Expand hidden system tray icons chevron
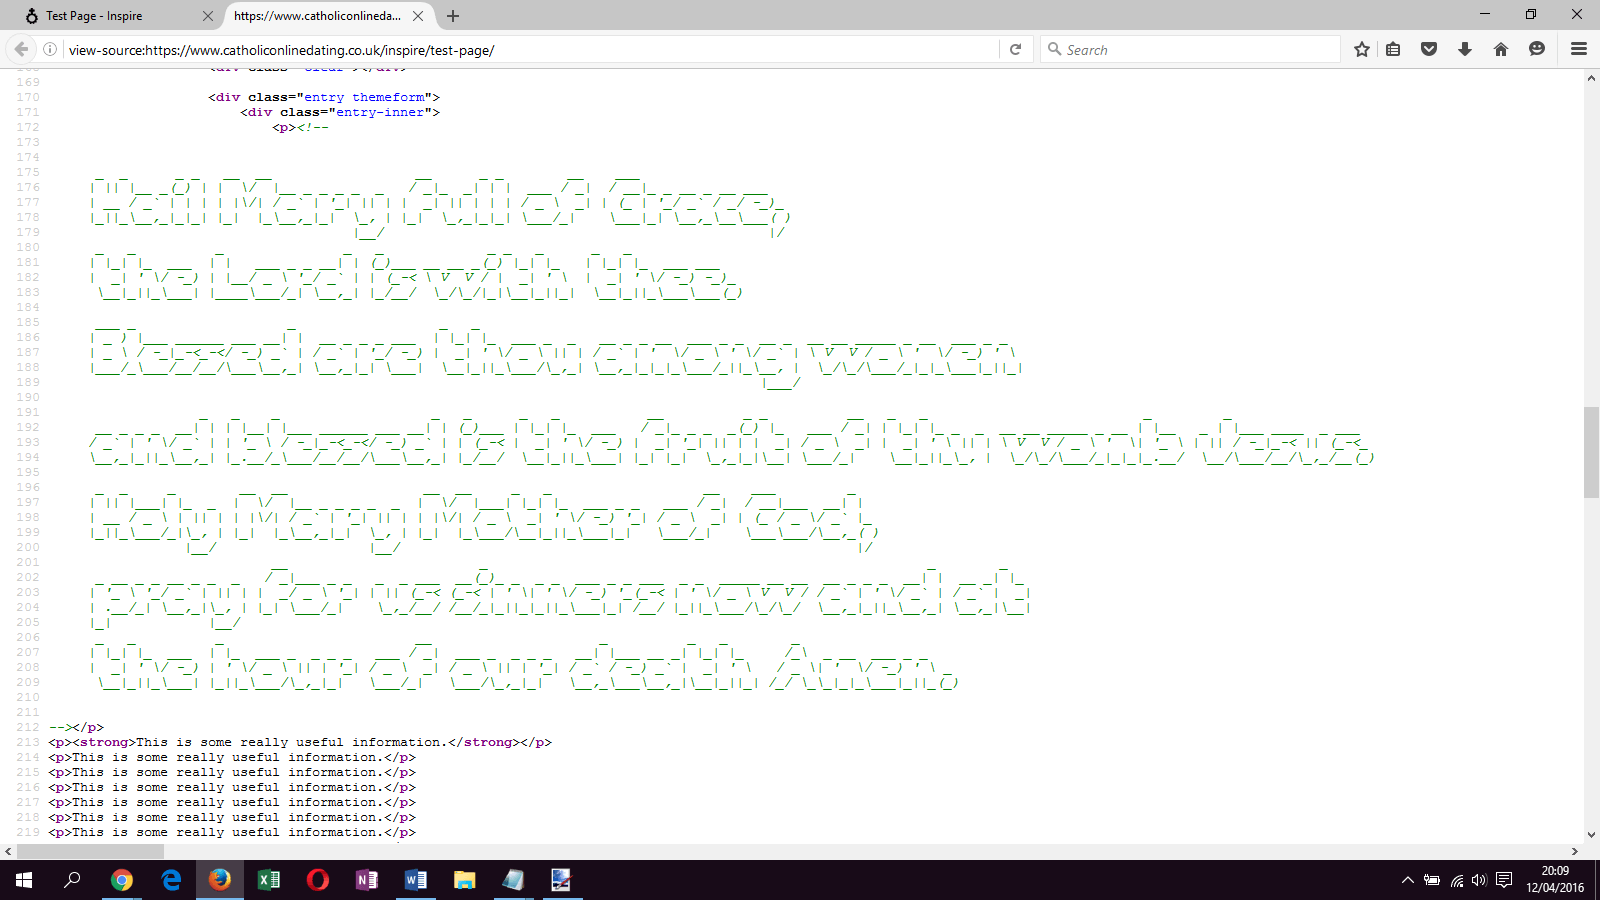Screen dimensions: 1600x900 [x=1407, y=880]
